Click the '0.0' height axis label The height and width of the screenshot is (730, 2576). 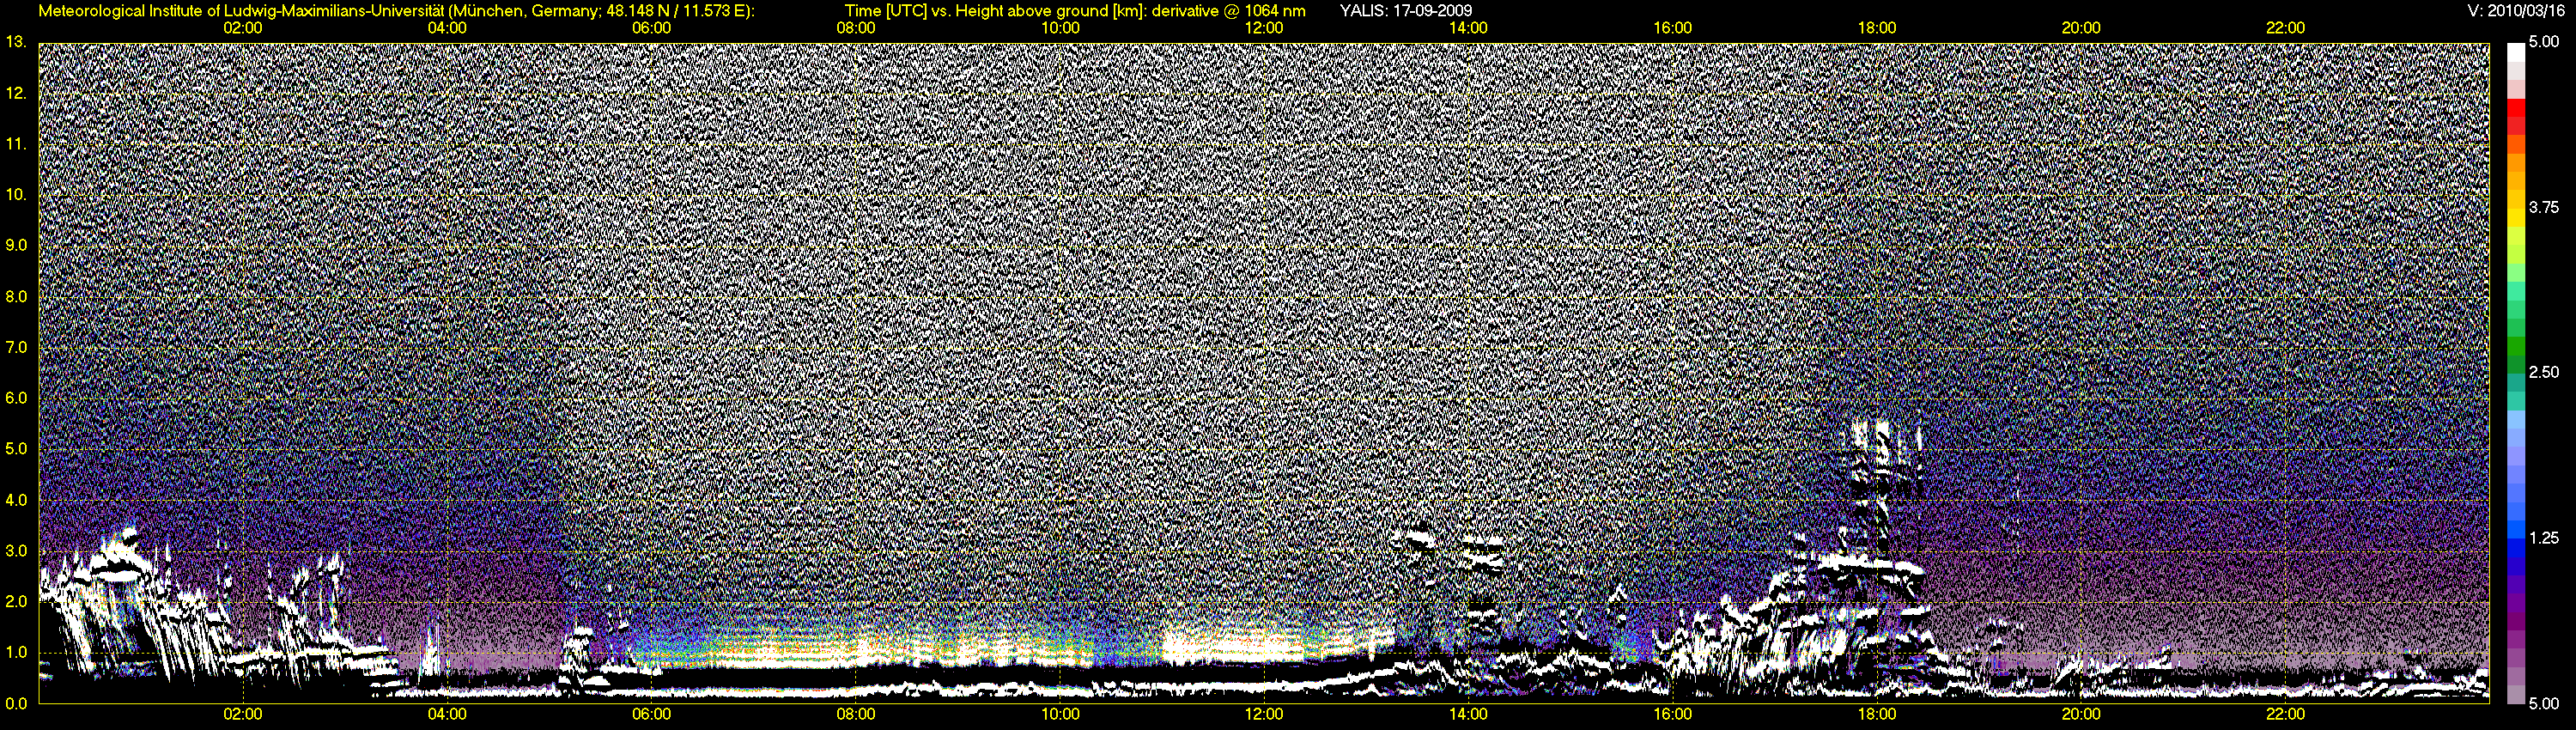pos(16,703)
